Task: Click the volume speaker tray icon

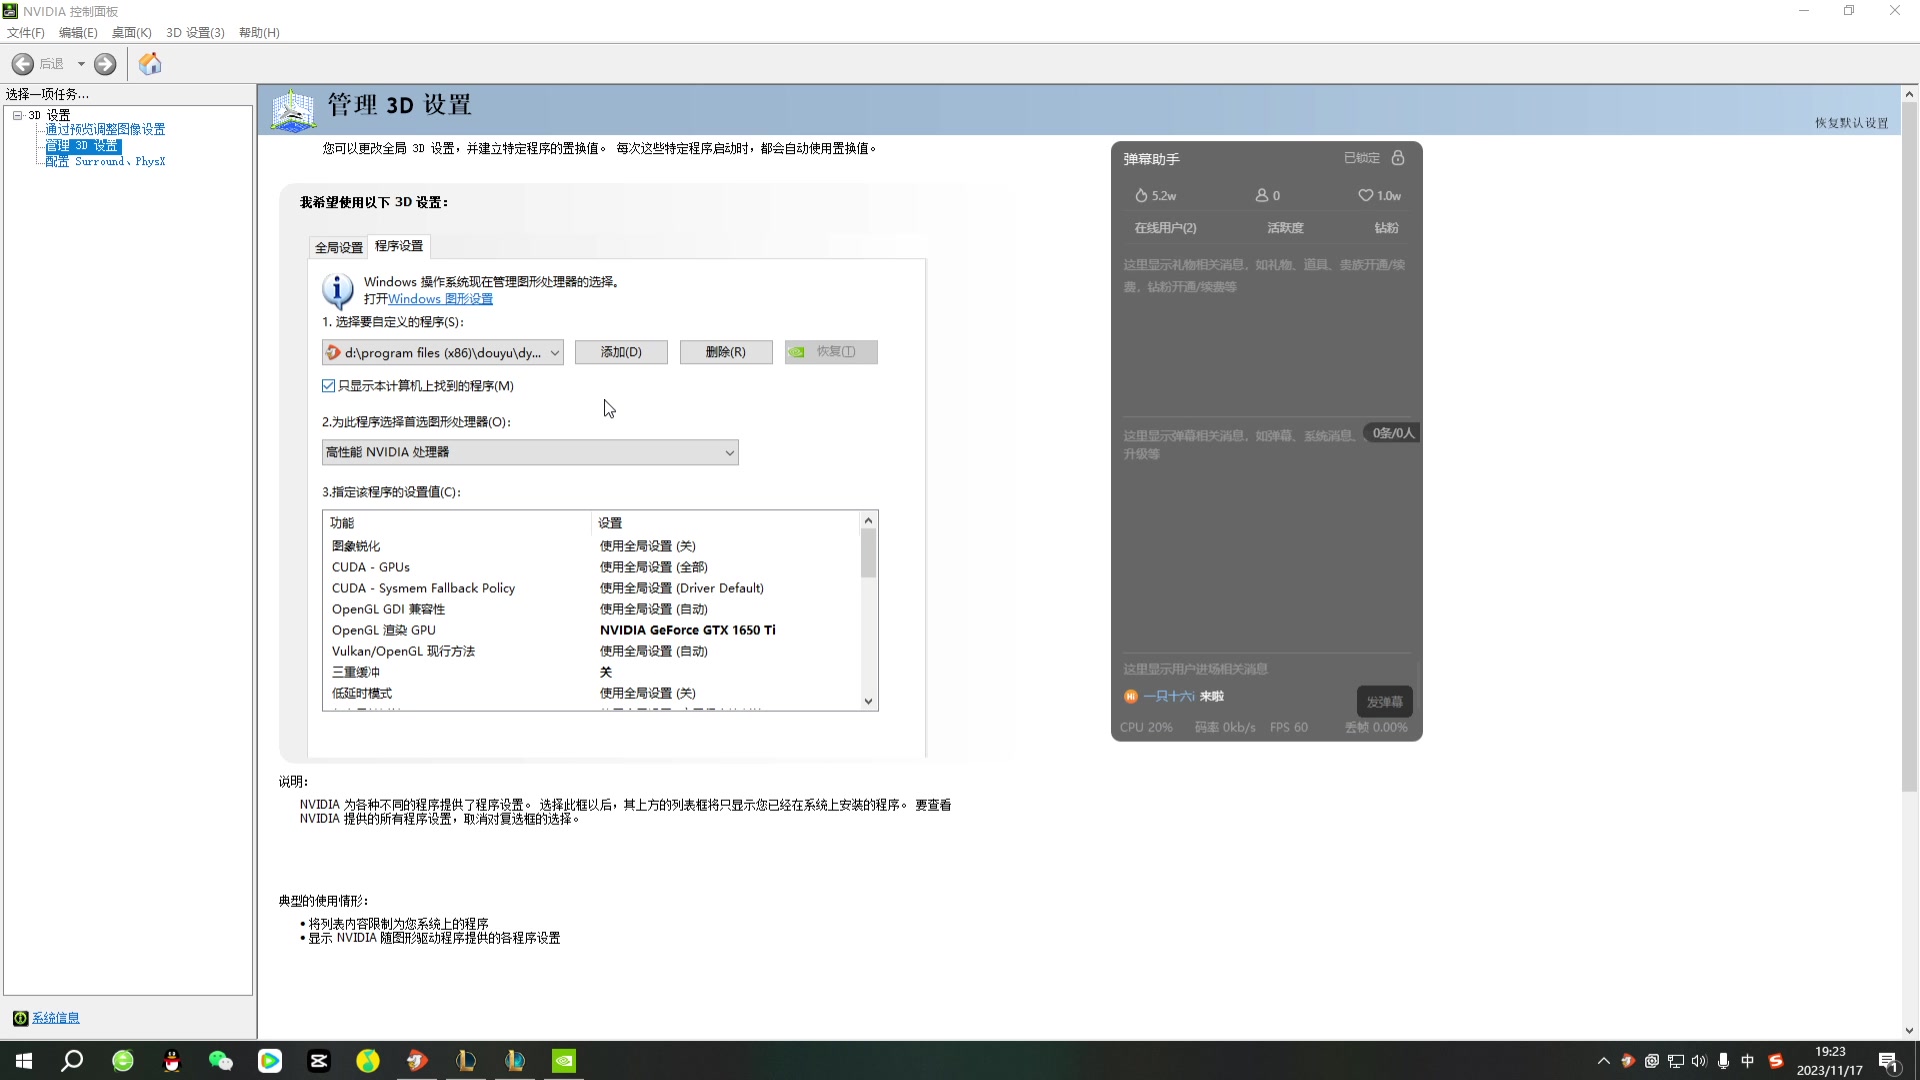Action: click(x=1699, y=1061)
